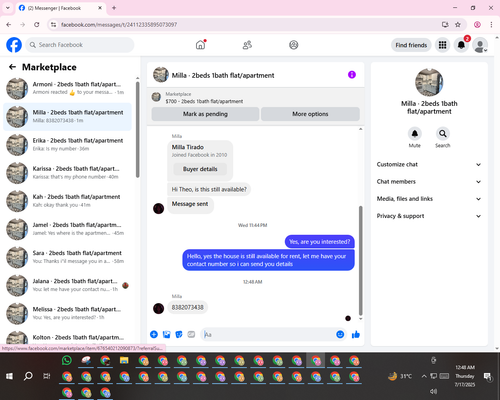Open conversation information purple icon
This screenshot has width=500, height=400.
pos(352,75)
